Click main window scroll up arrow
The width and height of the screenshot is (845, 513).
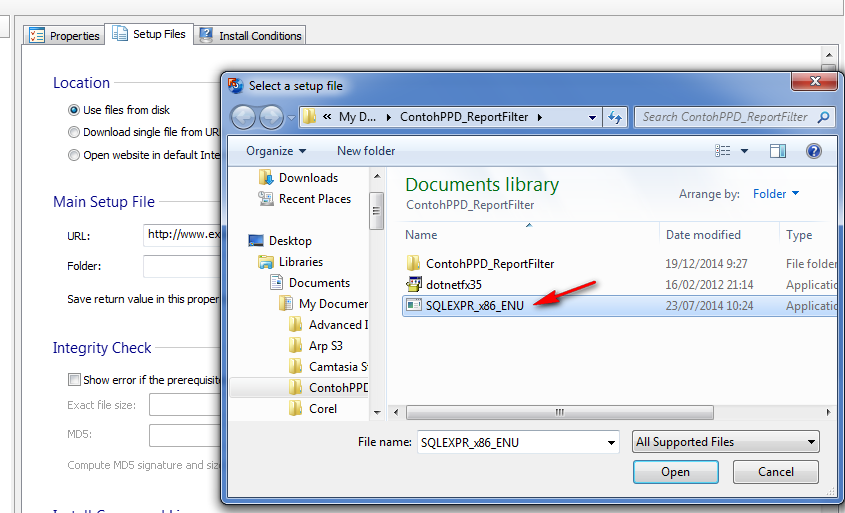(x=829, y=54)
